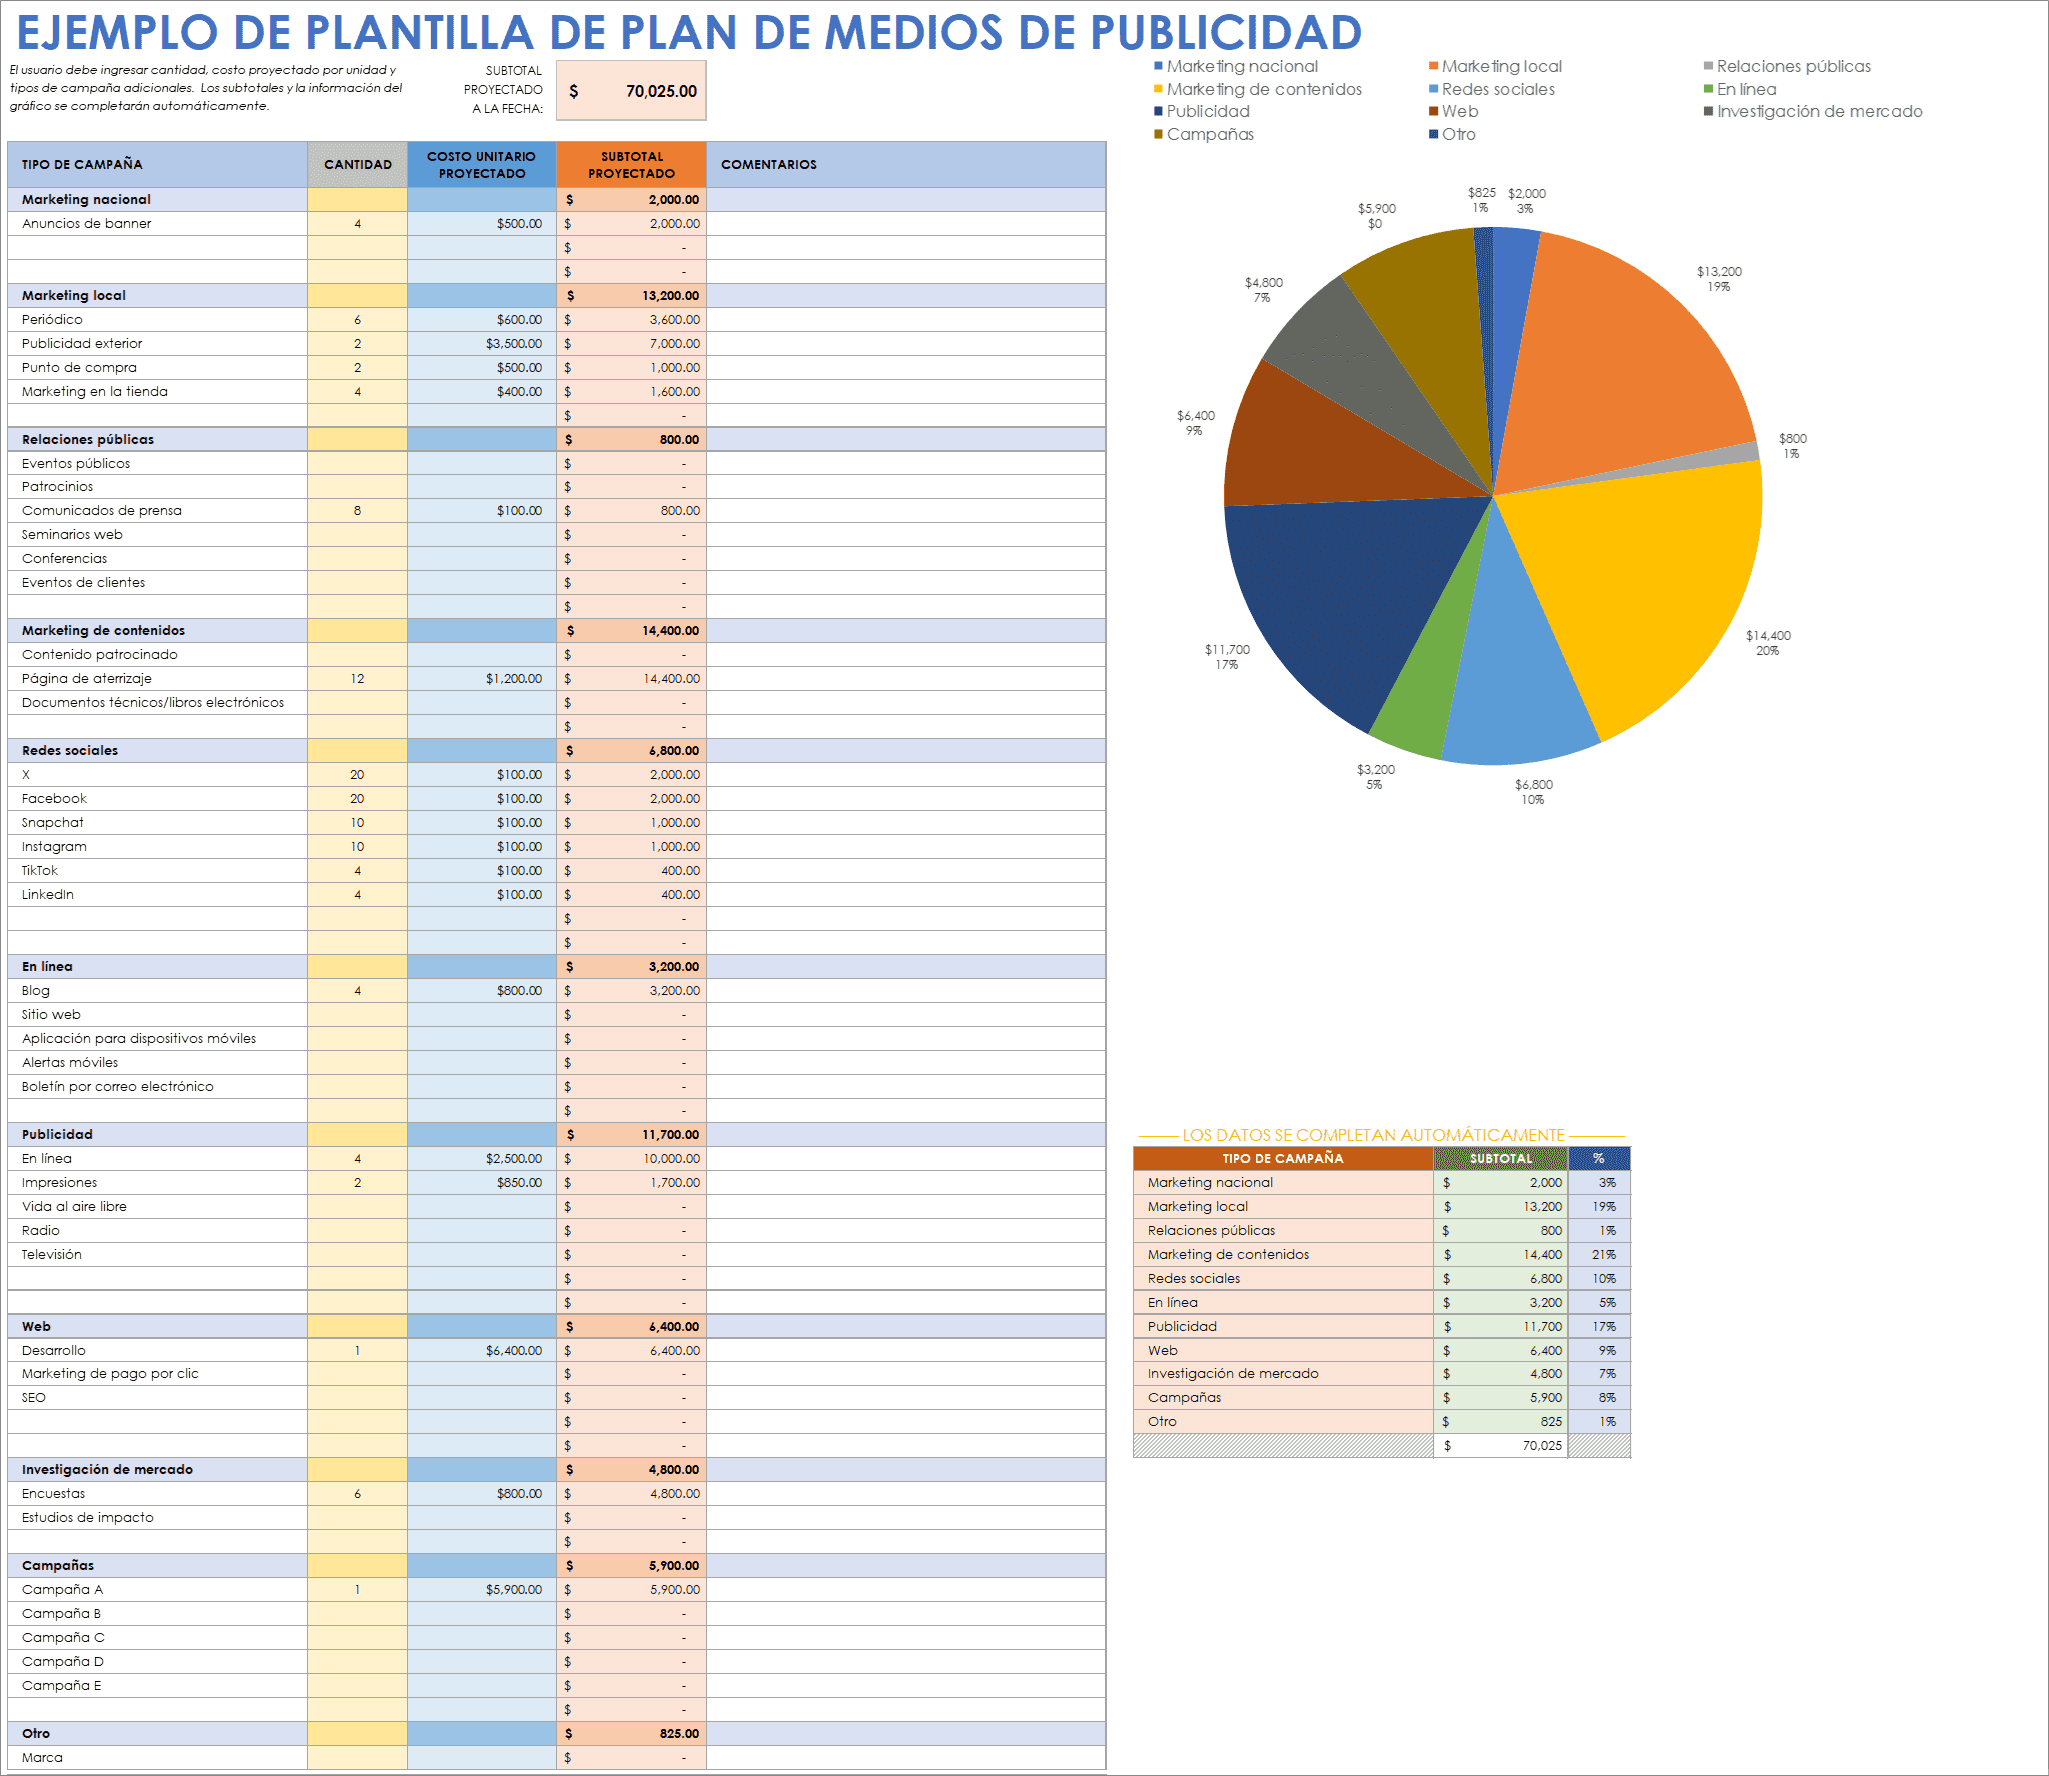Image resolution: width=2049 pixels, height=1776 pixels.
Task: Click the Redes sociales legend entry
Action: pyautogui.click(x=1492, y=89)
